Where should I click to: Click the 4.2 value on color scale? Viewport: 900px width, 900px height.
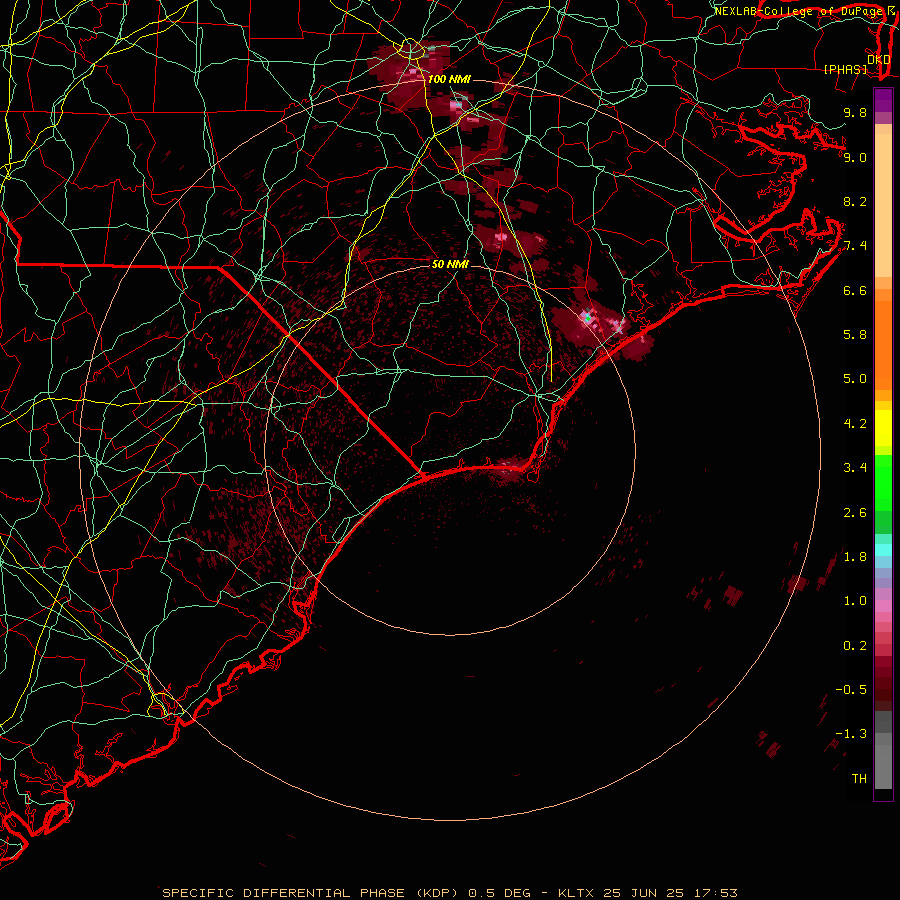[x=855, y=424]
